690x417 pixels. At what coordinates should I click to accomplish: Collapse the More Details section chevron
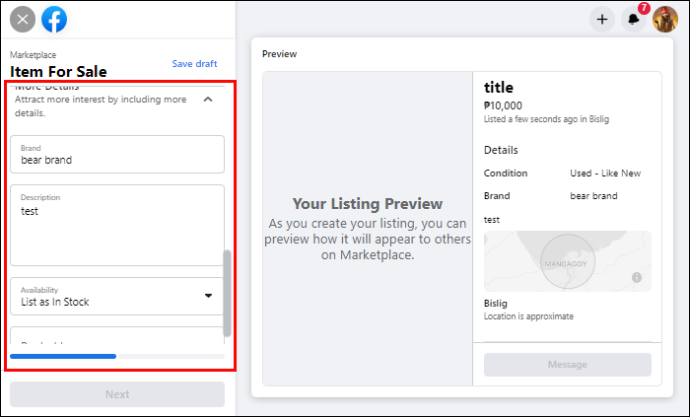(x=208, y=99)
